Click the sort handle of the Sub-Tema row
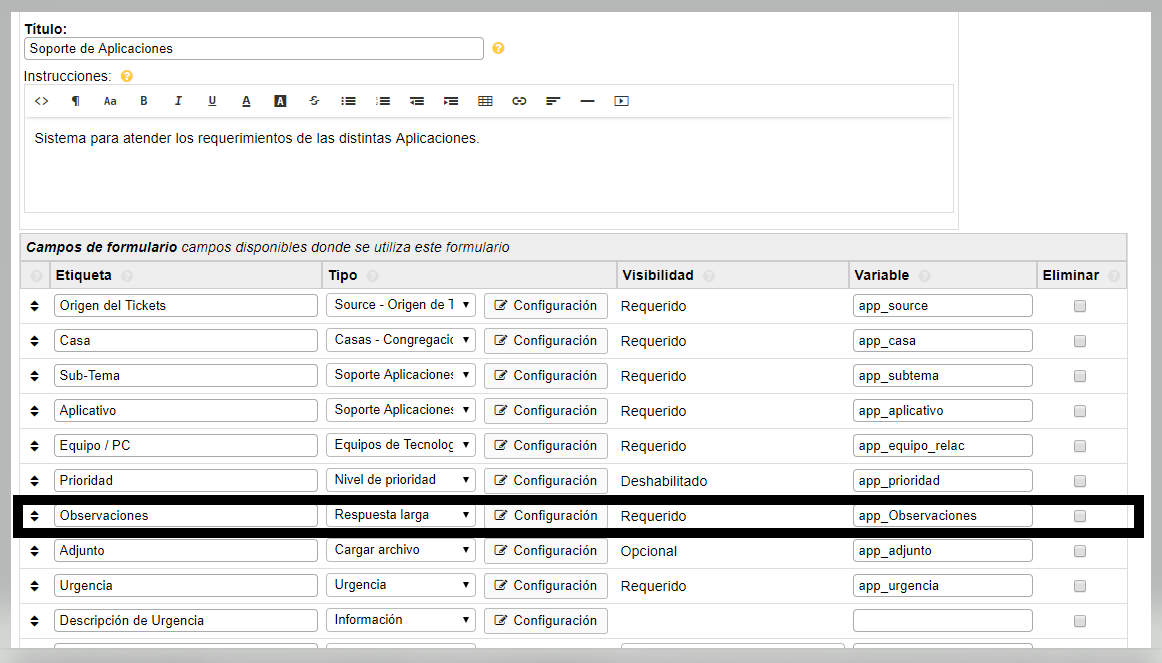Screen dimensions: 1162x663 pyautogui.click(x=35, y=376)
